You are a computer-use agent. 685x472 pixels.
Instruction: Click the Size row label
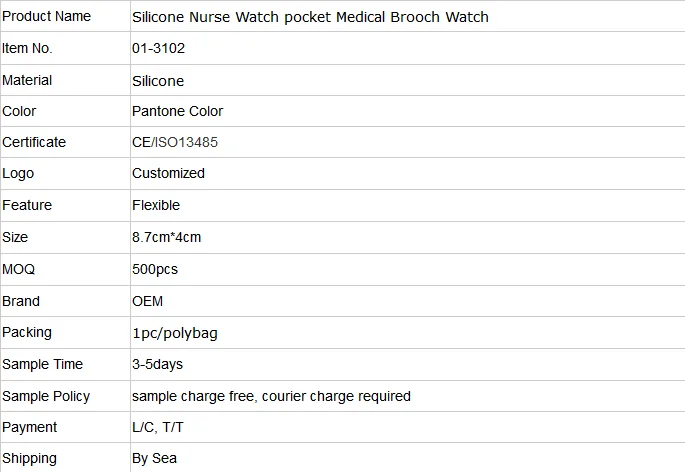pos(16,237)
